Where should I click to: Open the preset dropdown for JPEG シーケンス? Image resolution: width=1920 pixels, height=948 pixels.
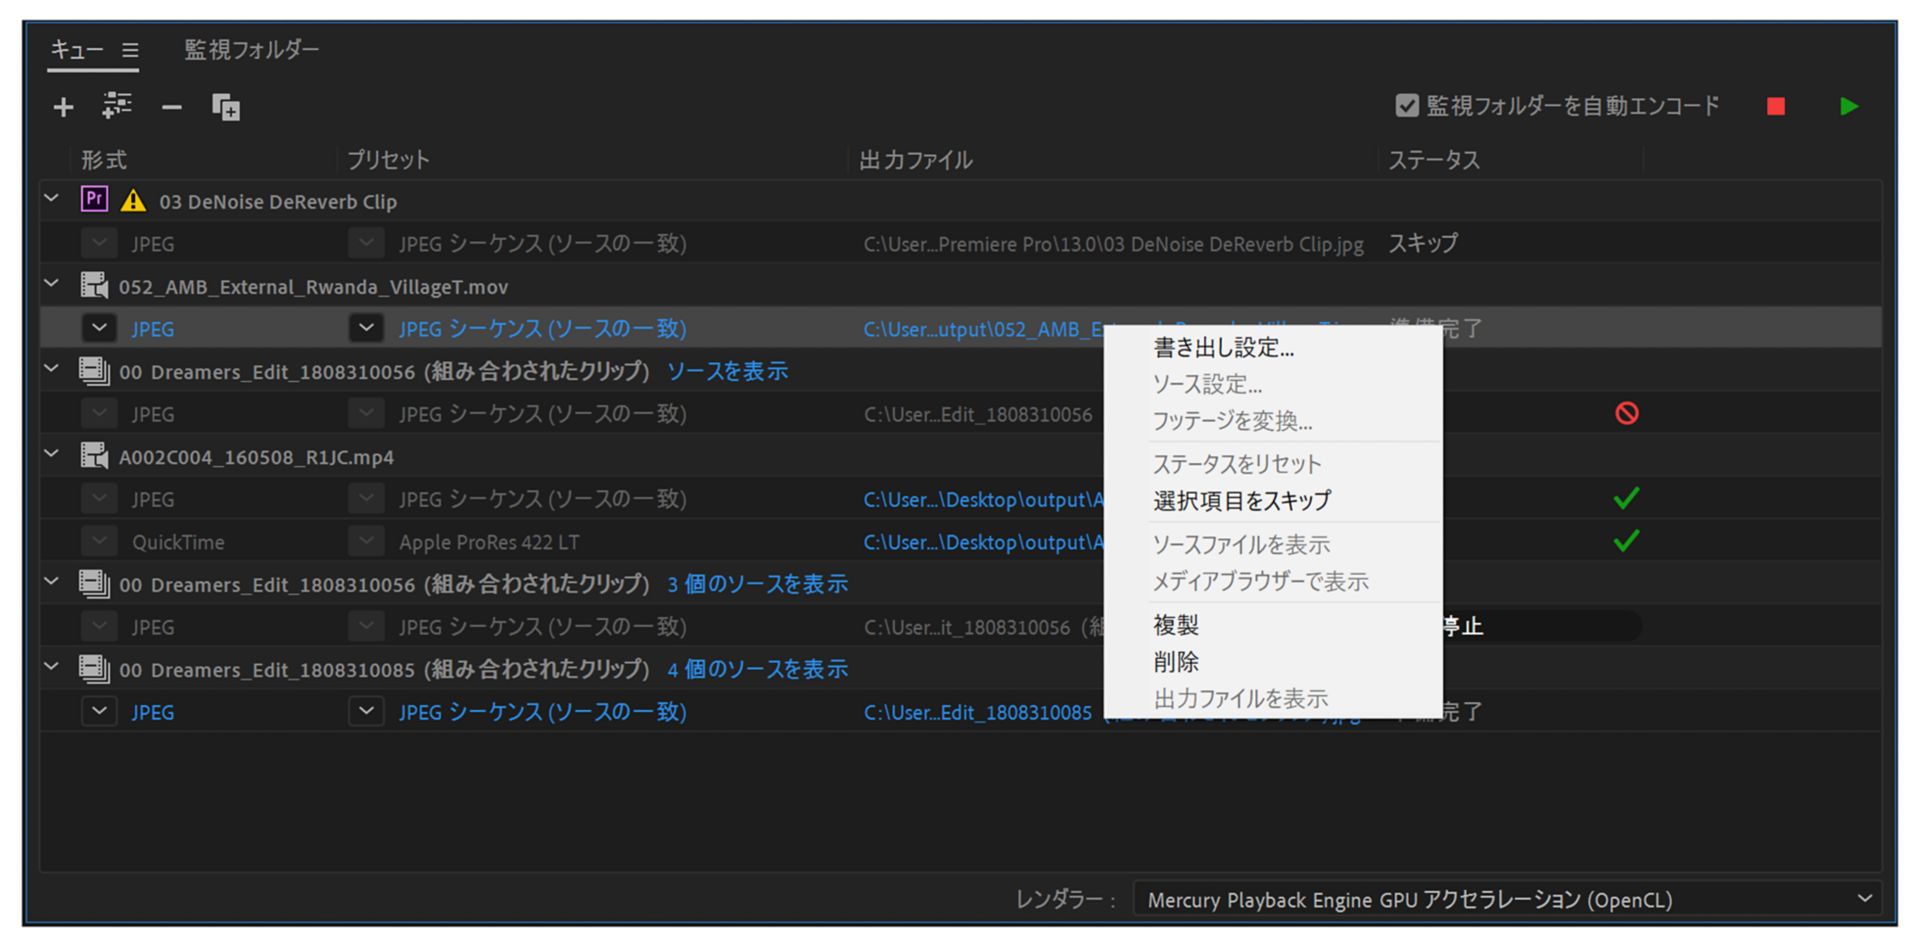[x=366, y=327]
